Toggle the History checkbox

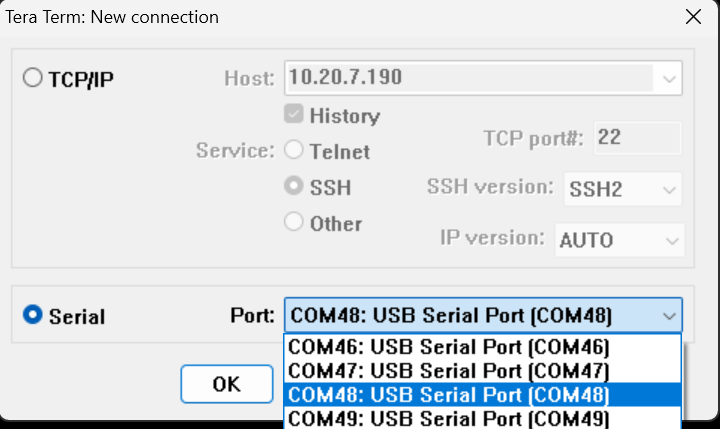pyautogui.click(x=294, y=115)
